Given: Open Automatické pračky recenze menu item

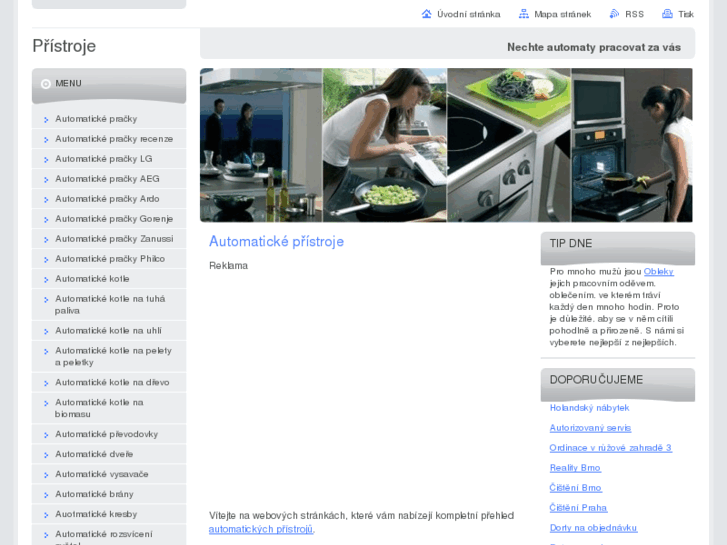Looking at the screenshot, I should pyautogui.click(x=109, y=139).
